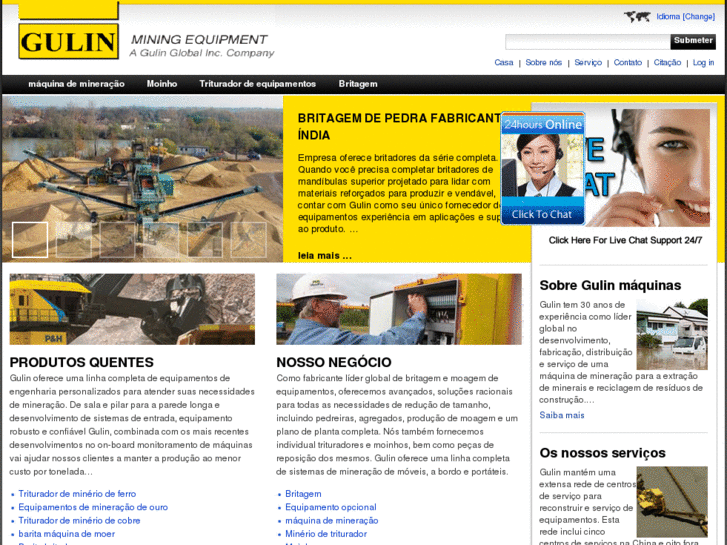
Task: Open the Equipamento opcional link
Action: tap(331, 507)
